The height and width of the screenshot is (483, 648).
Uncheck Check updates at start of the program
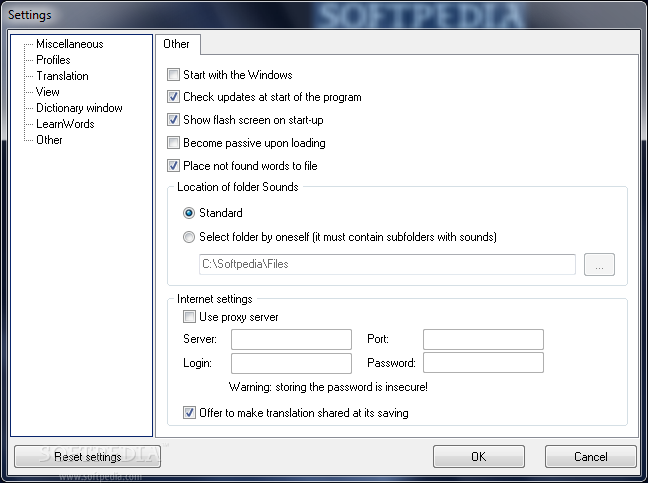(173, 97)
